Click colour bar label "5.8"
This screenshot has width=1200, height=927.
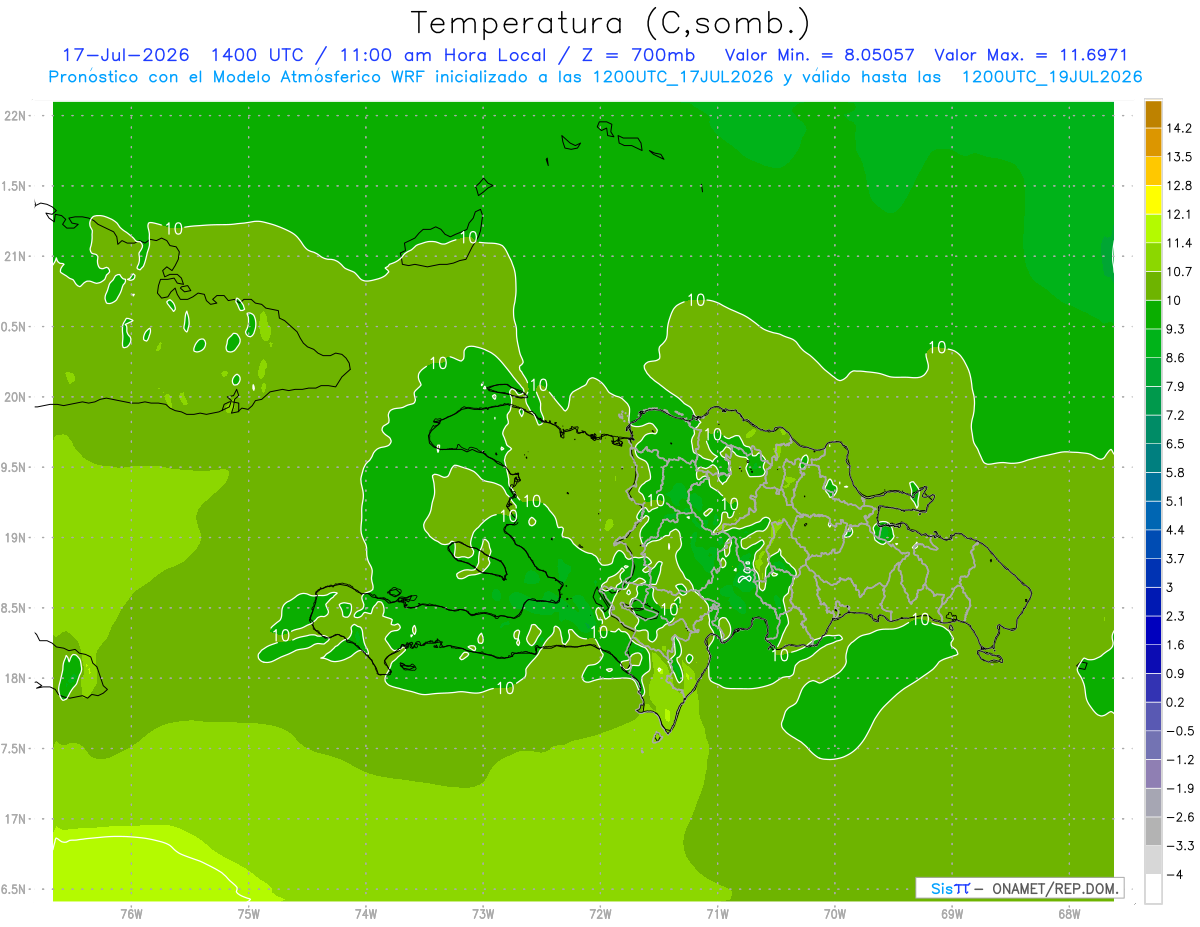tap(1177, 472)
